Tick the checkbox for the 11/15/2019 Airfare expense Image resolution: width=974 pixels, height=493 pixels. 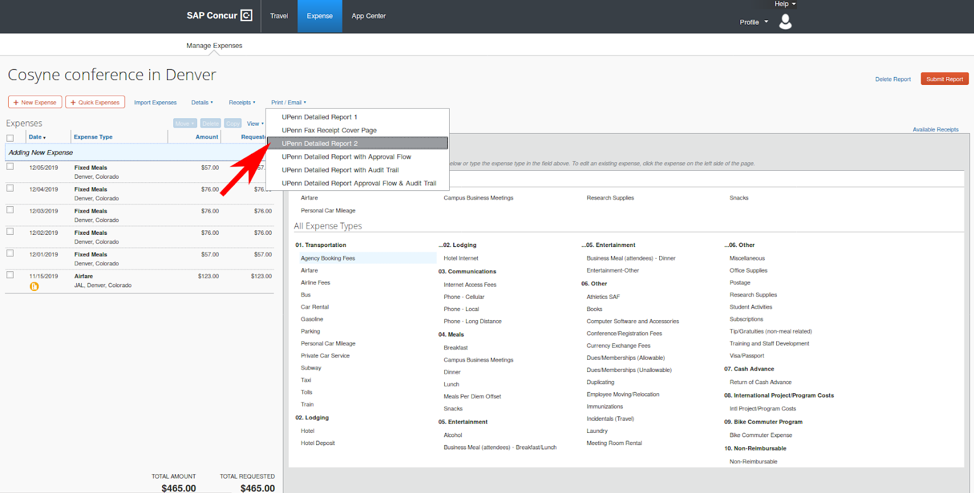[x=10, y=275]
